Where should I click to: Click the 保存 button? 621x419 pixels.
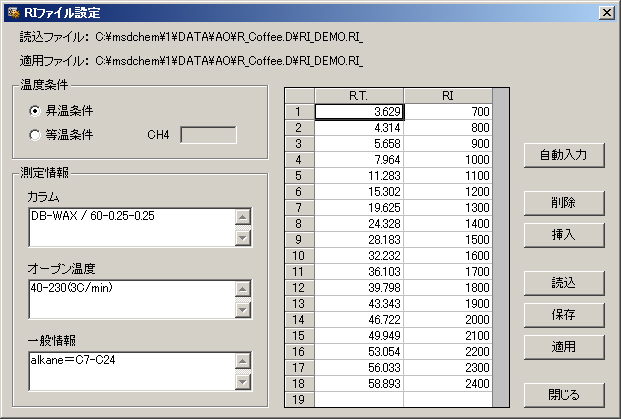click(564, 315)
